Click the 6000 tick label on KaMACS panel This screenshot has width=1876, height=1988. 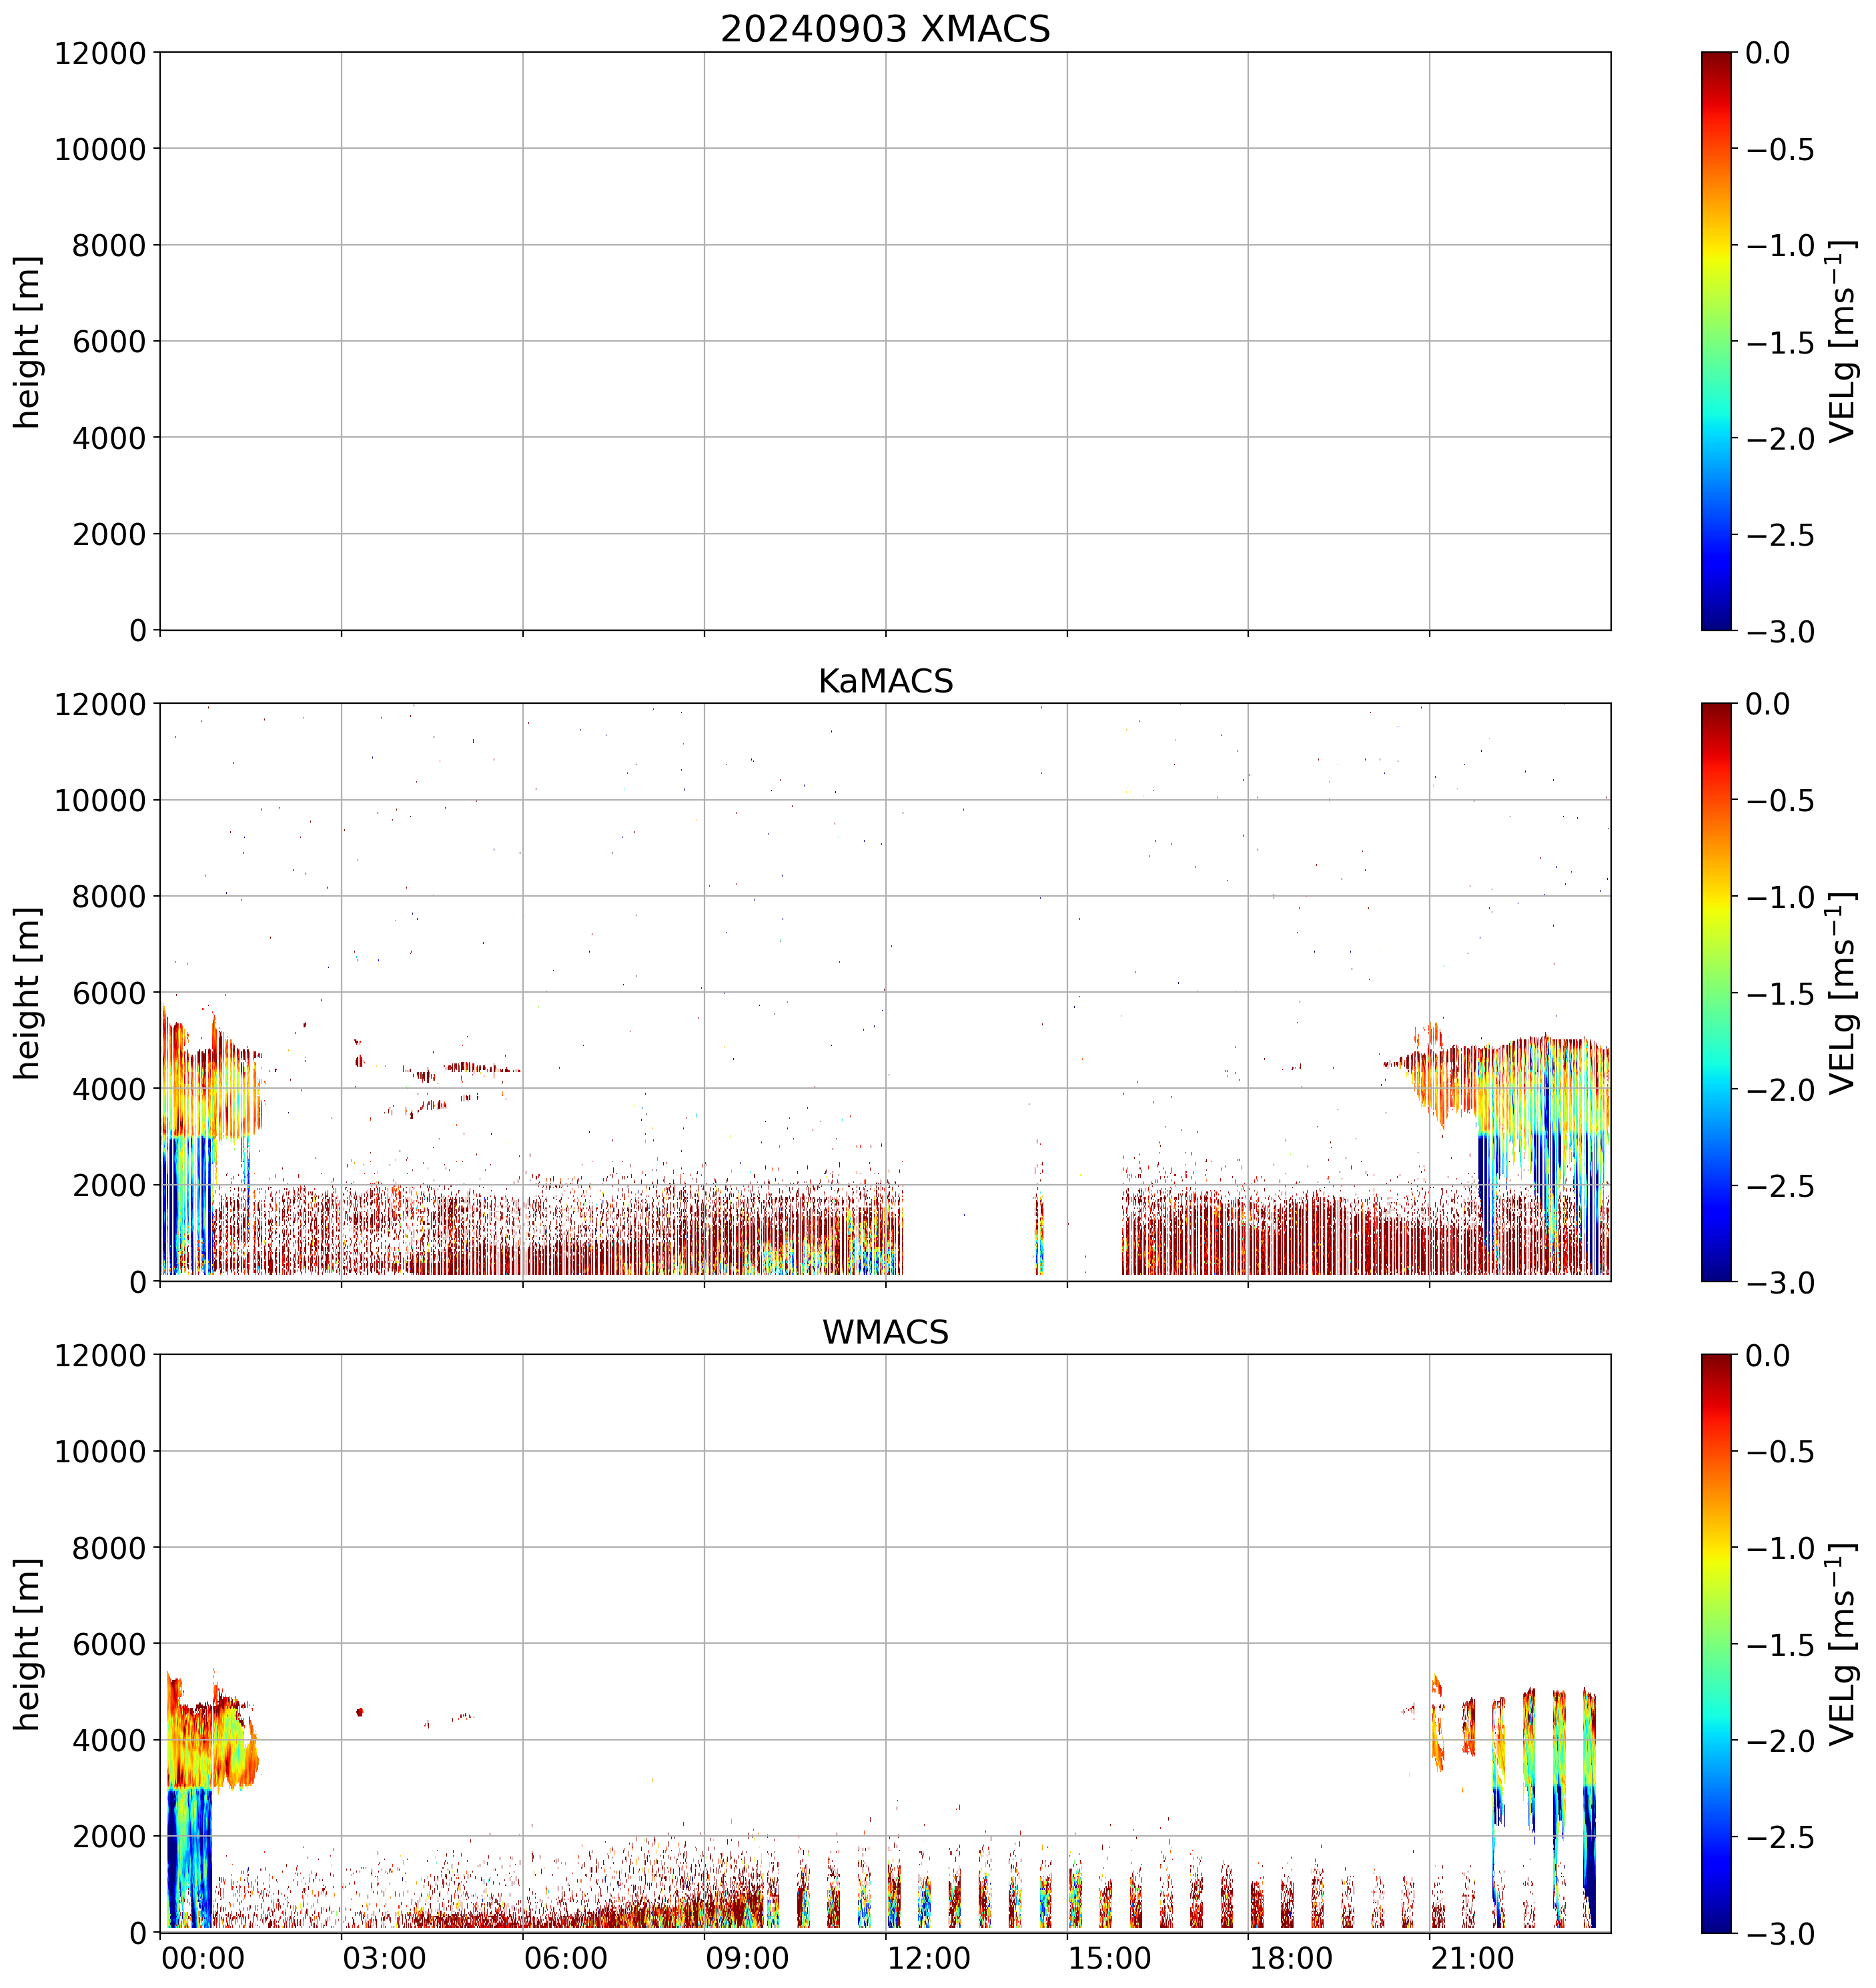pyautogui.click(x=108, y=993)
